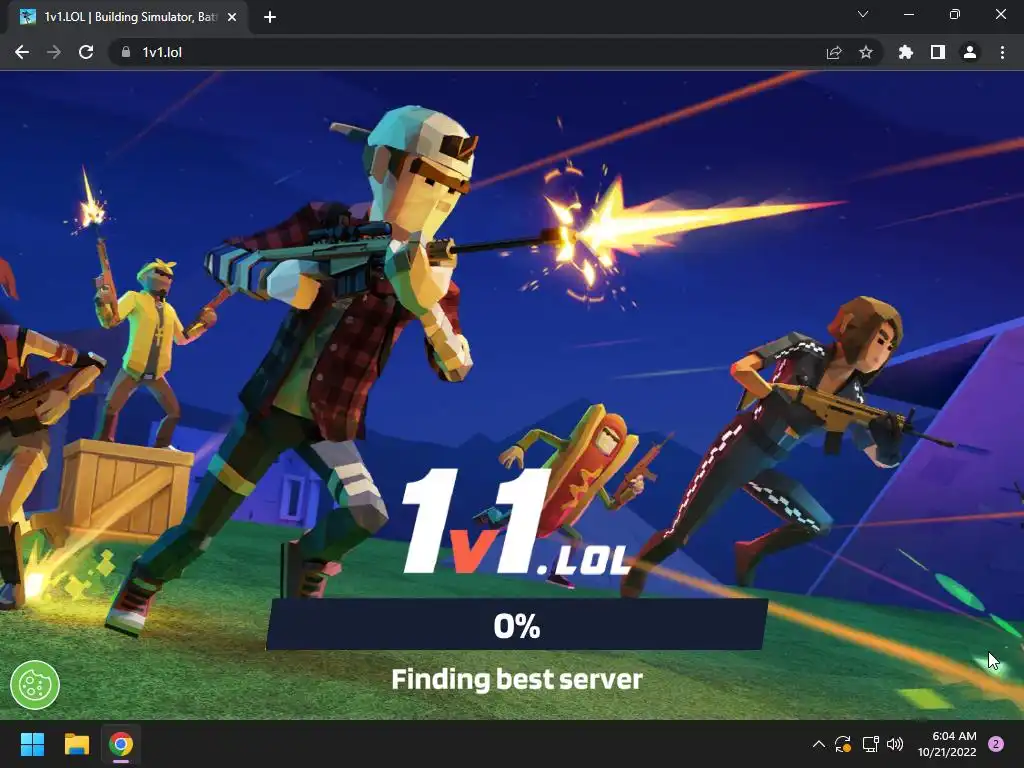The height and width of the screenshot is (768, 1024).
Task: Launch File Explorer from the taskbar
Action: tap(76, 744)
